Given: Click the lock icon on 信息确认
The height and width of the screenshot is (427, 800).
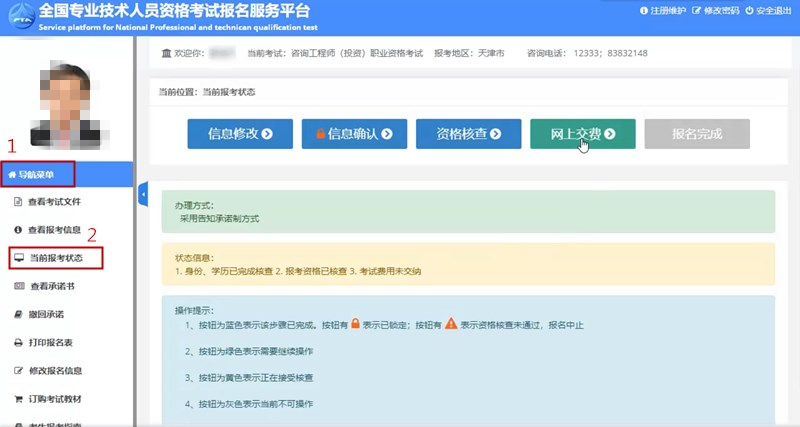Looking at the screenshot, I should (320, 134).
